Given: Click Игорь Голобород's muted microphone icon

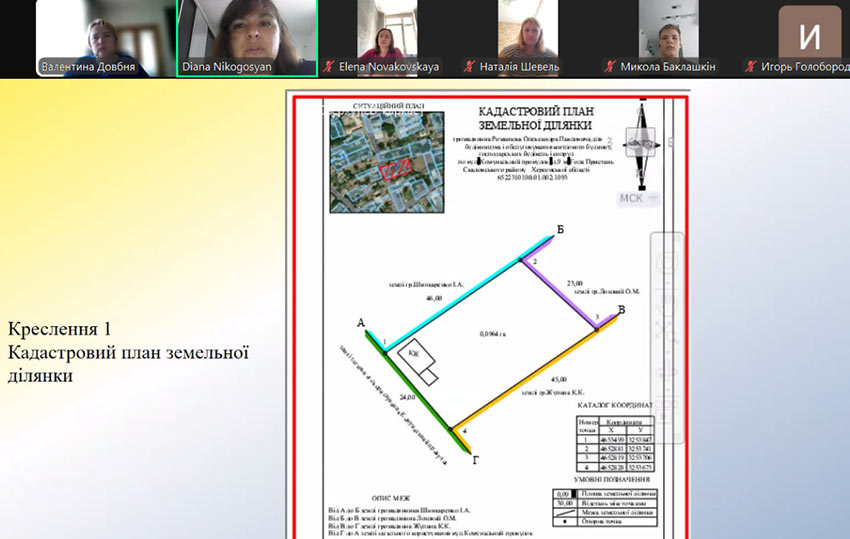Looking at the screenshot, I should pyautogui.click(x=749, y=67).
